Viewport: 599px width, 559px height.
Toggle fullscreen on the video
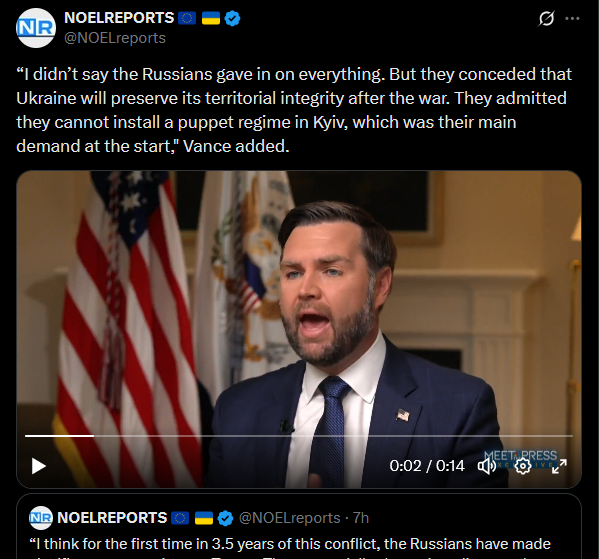coord(559,466)
